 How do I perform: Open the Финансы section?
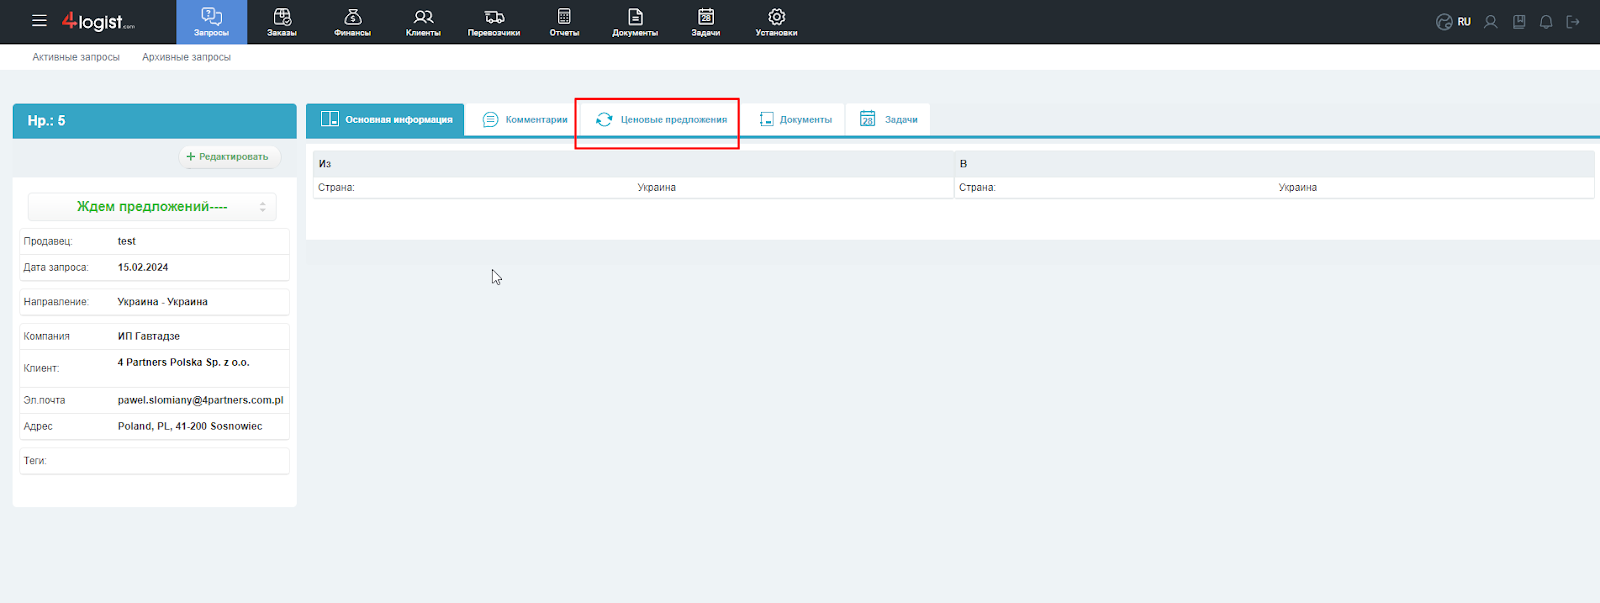(x=352, y=22)
